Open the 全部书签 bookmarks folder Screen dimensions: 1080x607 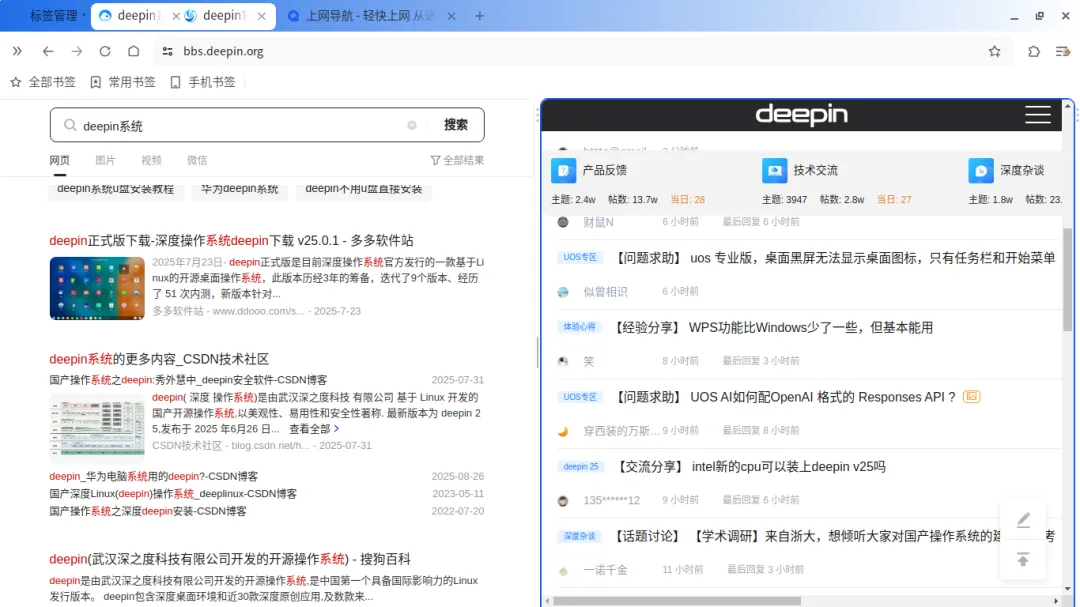click(x=43, y=82)
